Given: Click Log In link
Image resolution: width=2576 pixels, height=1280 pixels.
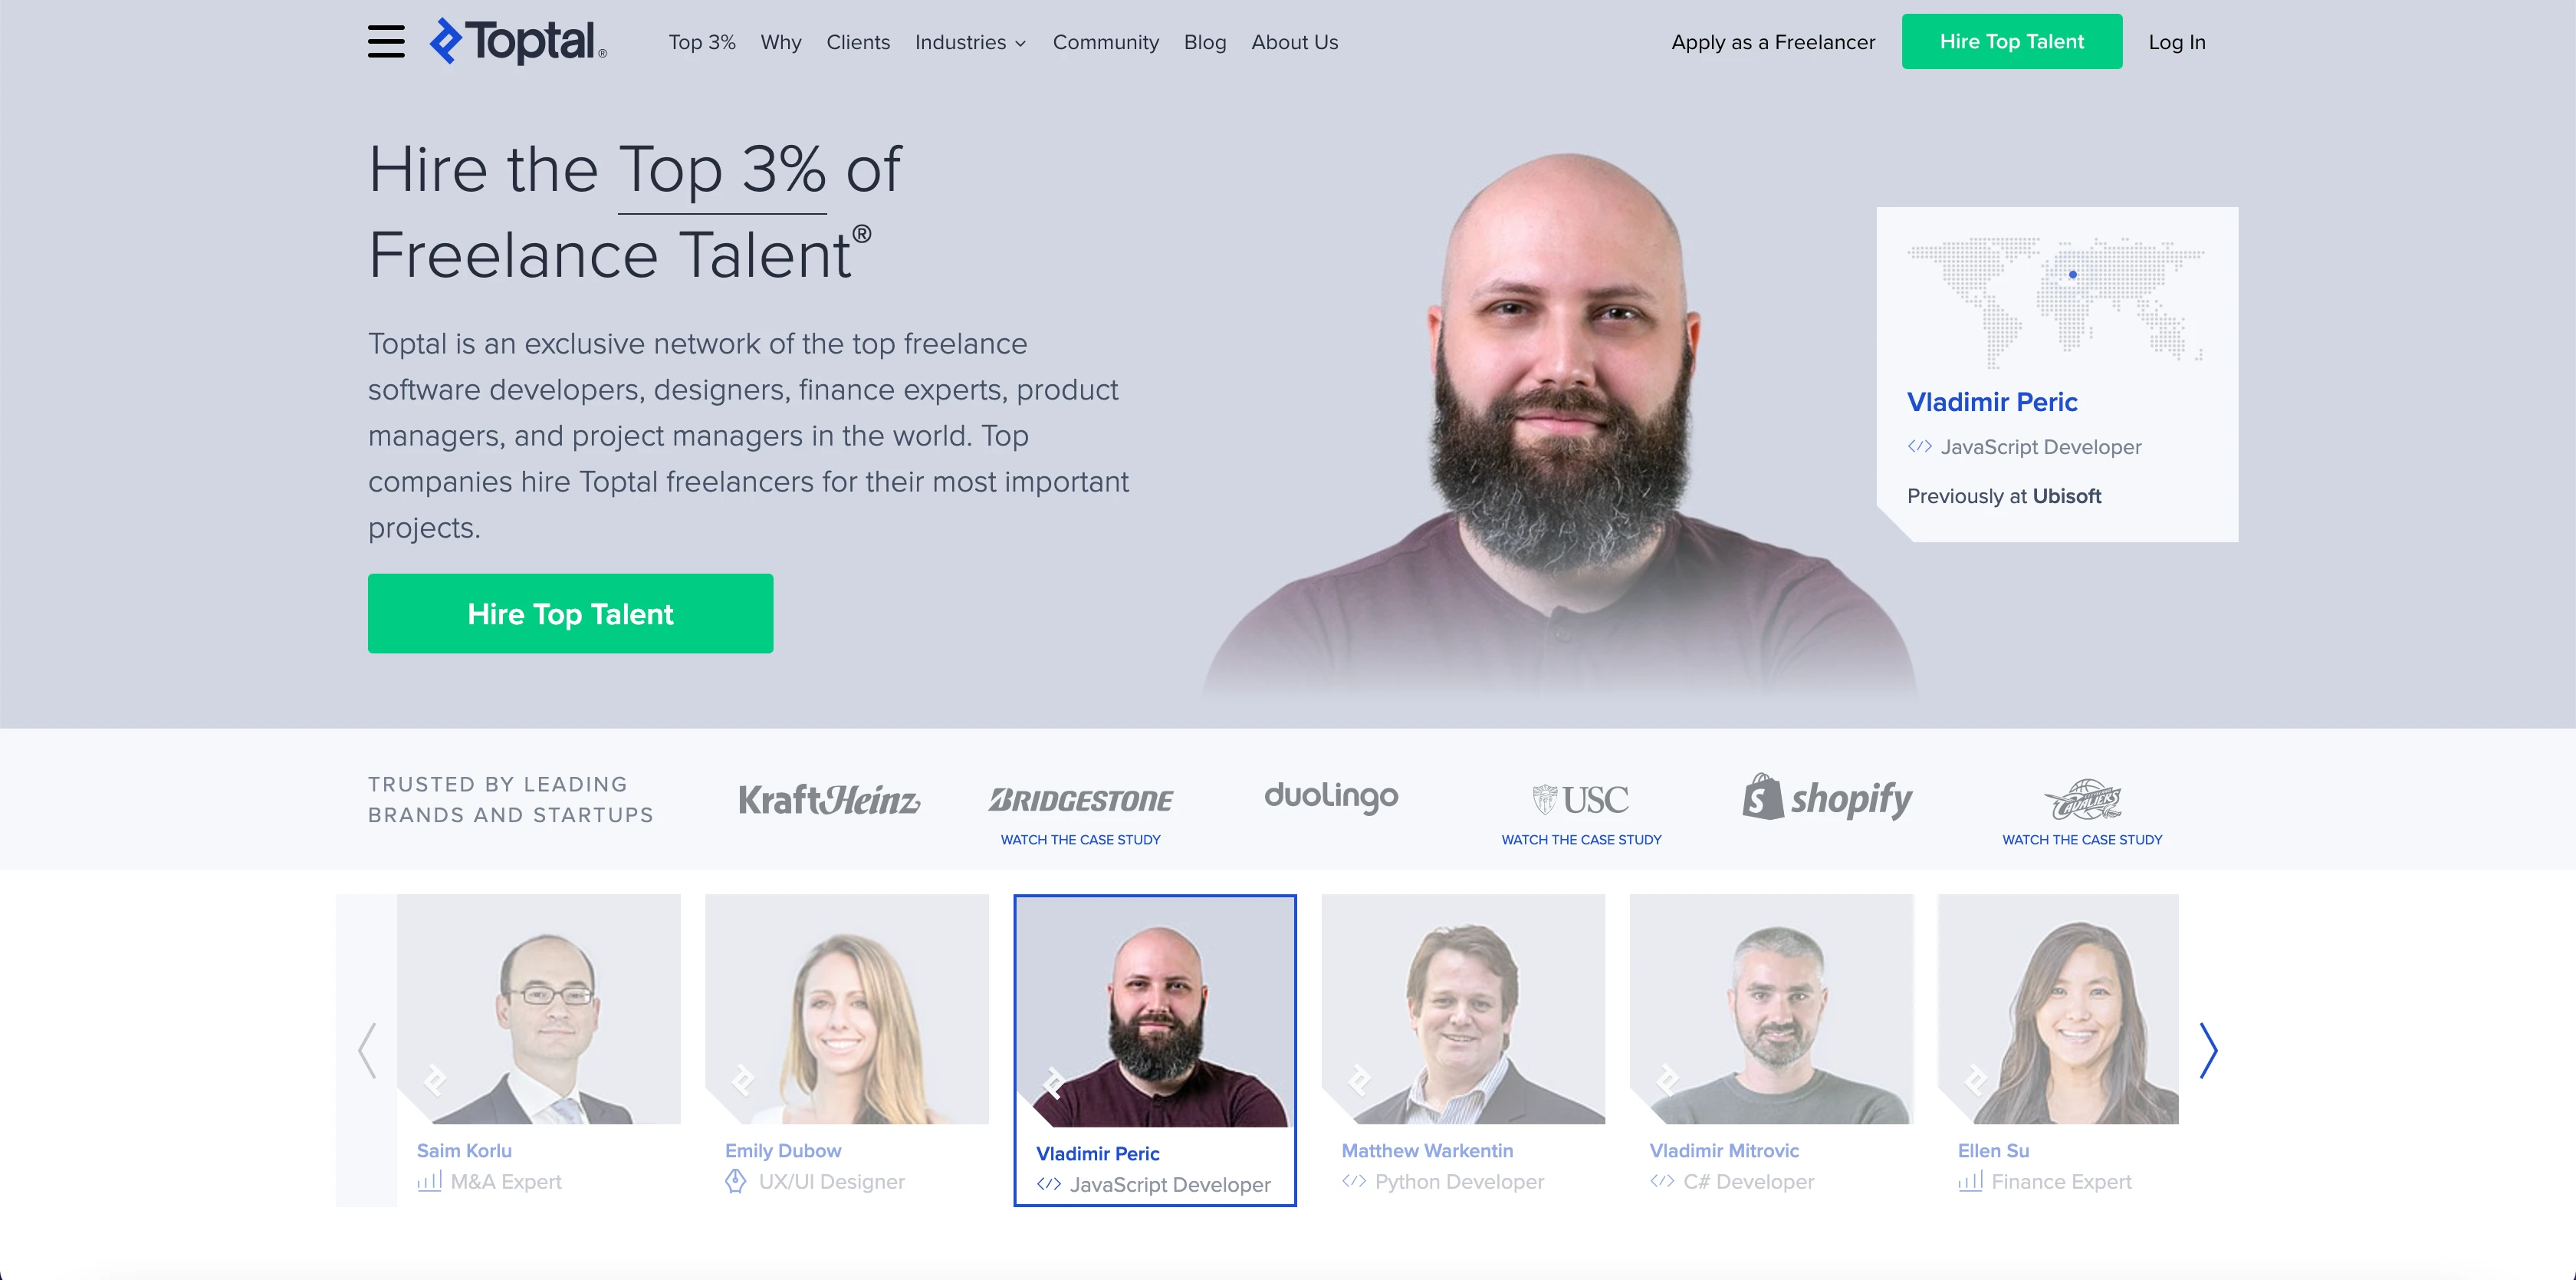Looking at the screenshot, I should 2176,42.
